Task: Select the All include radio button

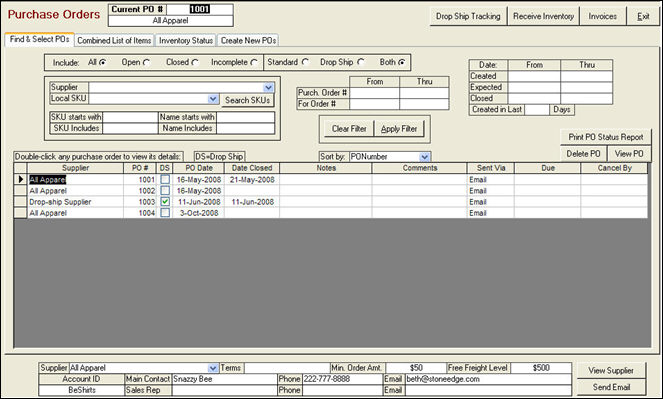Action: pos(103,63)
